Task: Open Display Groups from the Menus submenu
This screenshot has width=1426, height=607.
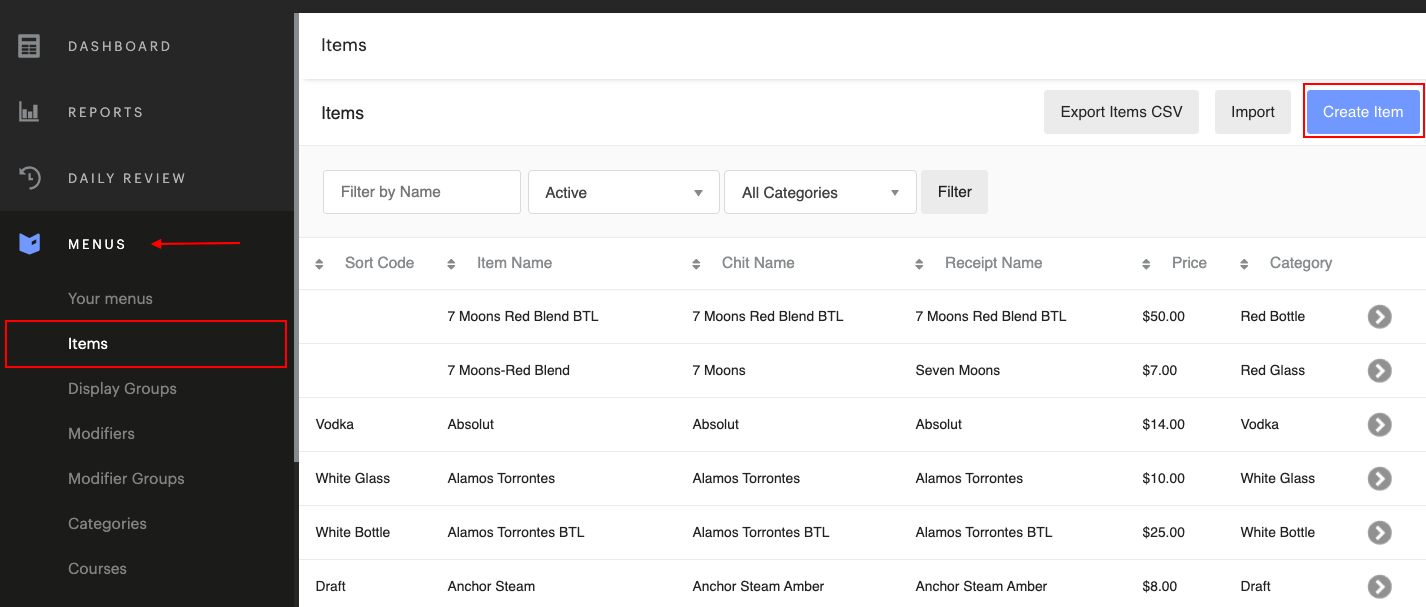Action: tap(122, 388)
